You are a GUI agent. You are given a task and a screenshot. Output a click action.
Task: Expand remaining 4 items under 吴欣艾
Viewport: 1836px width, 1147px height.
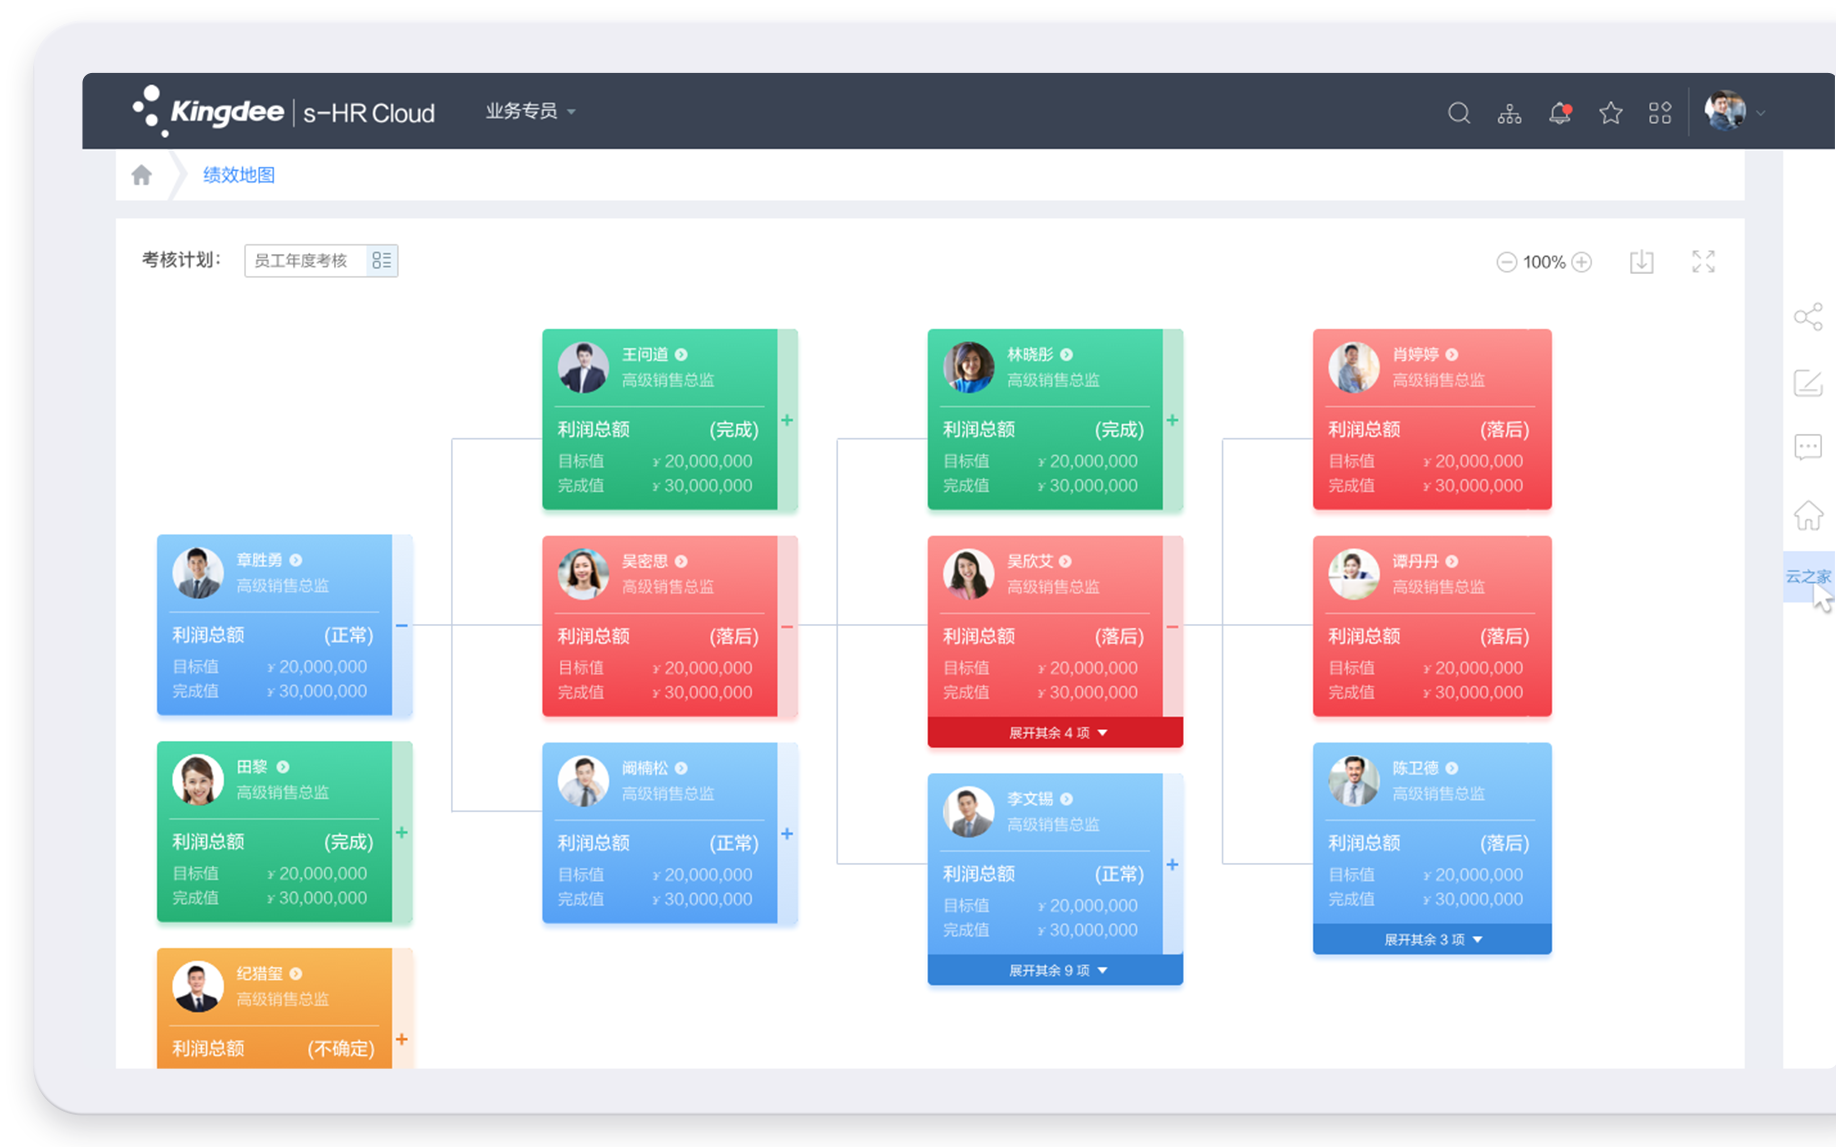pos(1055,733)
